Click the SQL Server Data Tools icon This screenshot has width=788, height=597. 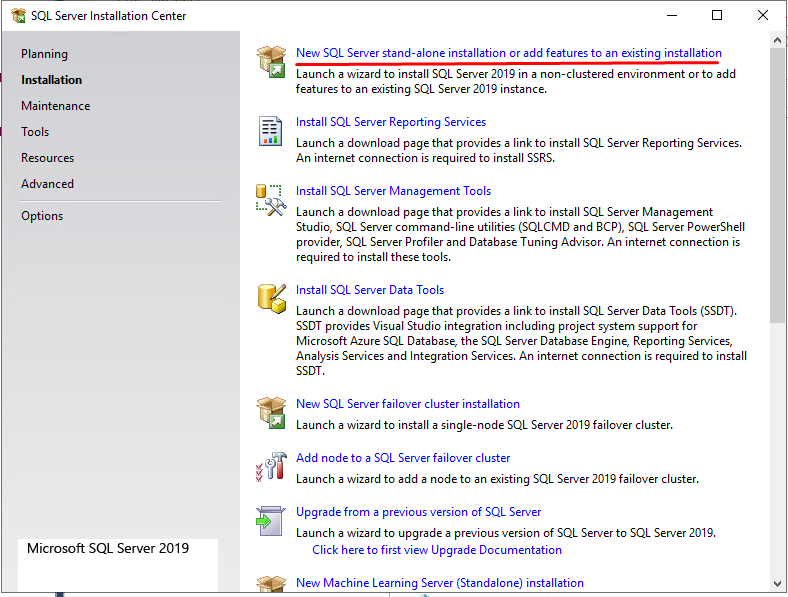click(270, 298)
